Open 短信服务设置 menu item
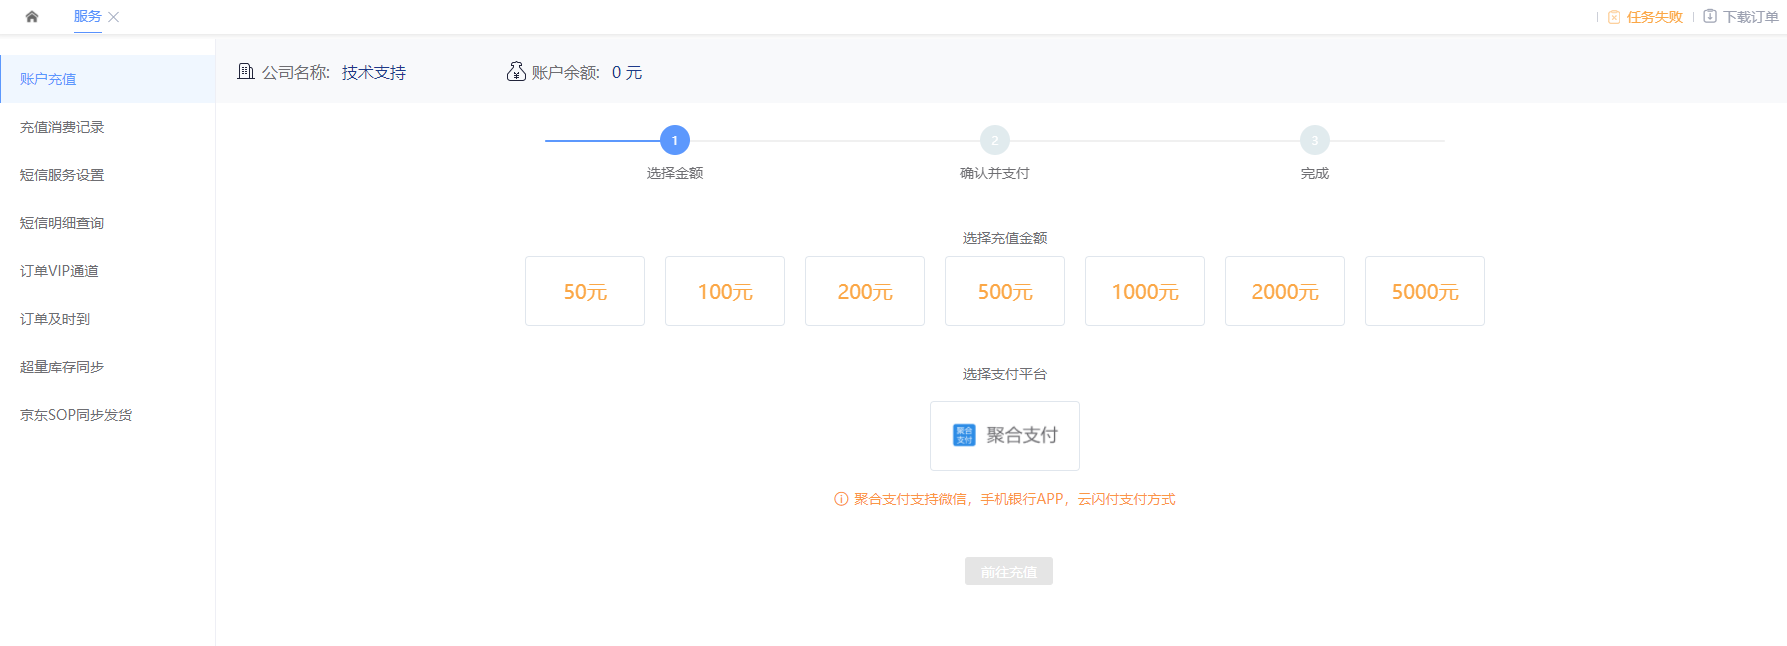The image size is (1787, 646). tap(108, 175)
